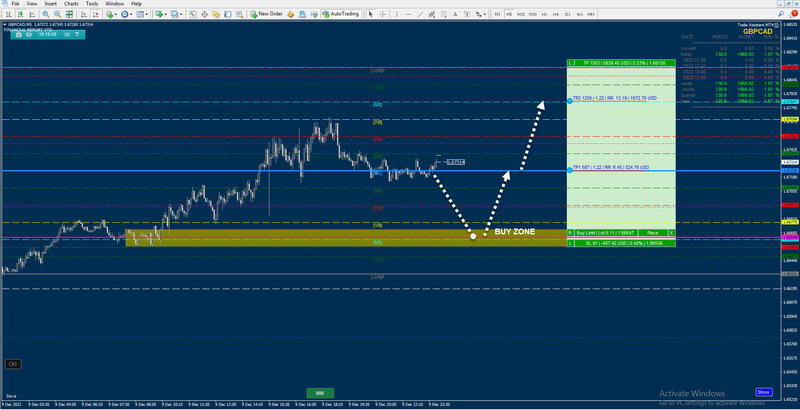The image size is (800, 410).
Task: Open the signals globe icon
Action: [314, 14]
